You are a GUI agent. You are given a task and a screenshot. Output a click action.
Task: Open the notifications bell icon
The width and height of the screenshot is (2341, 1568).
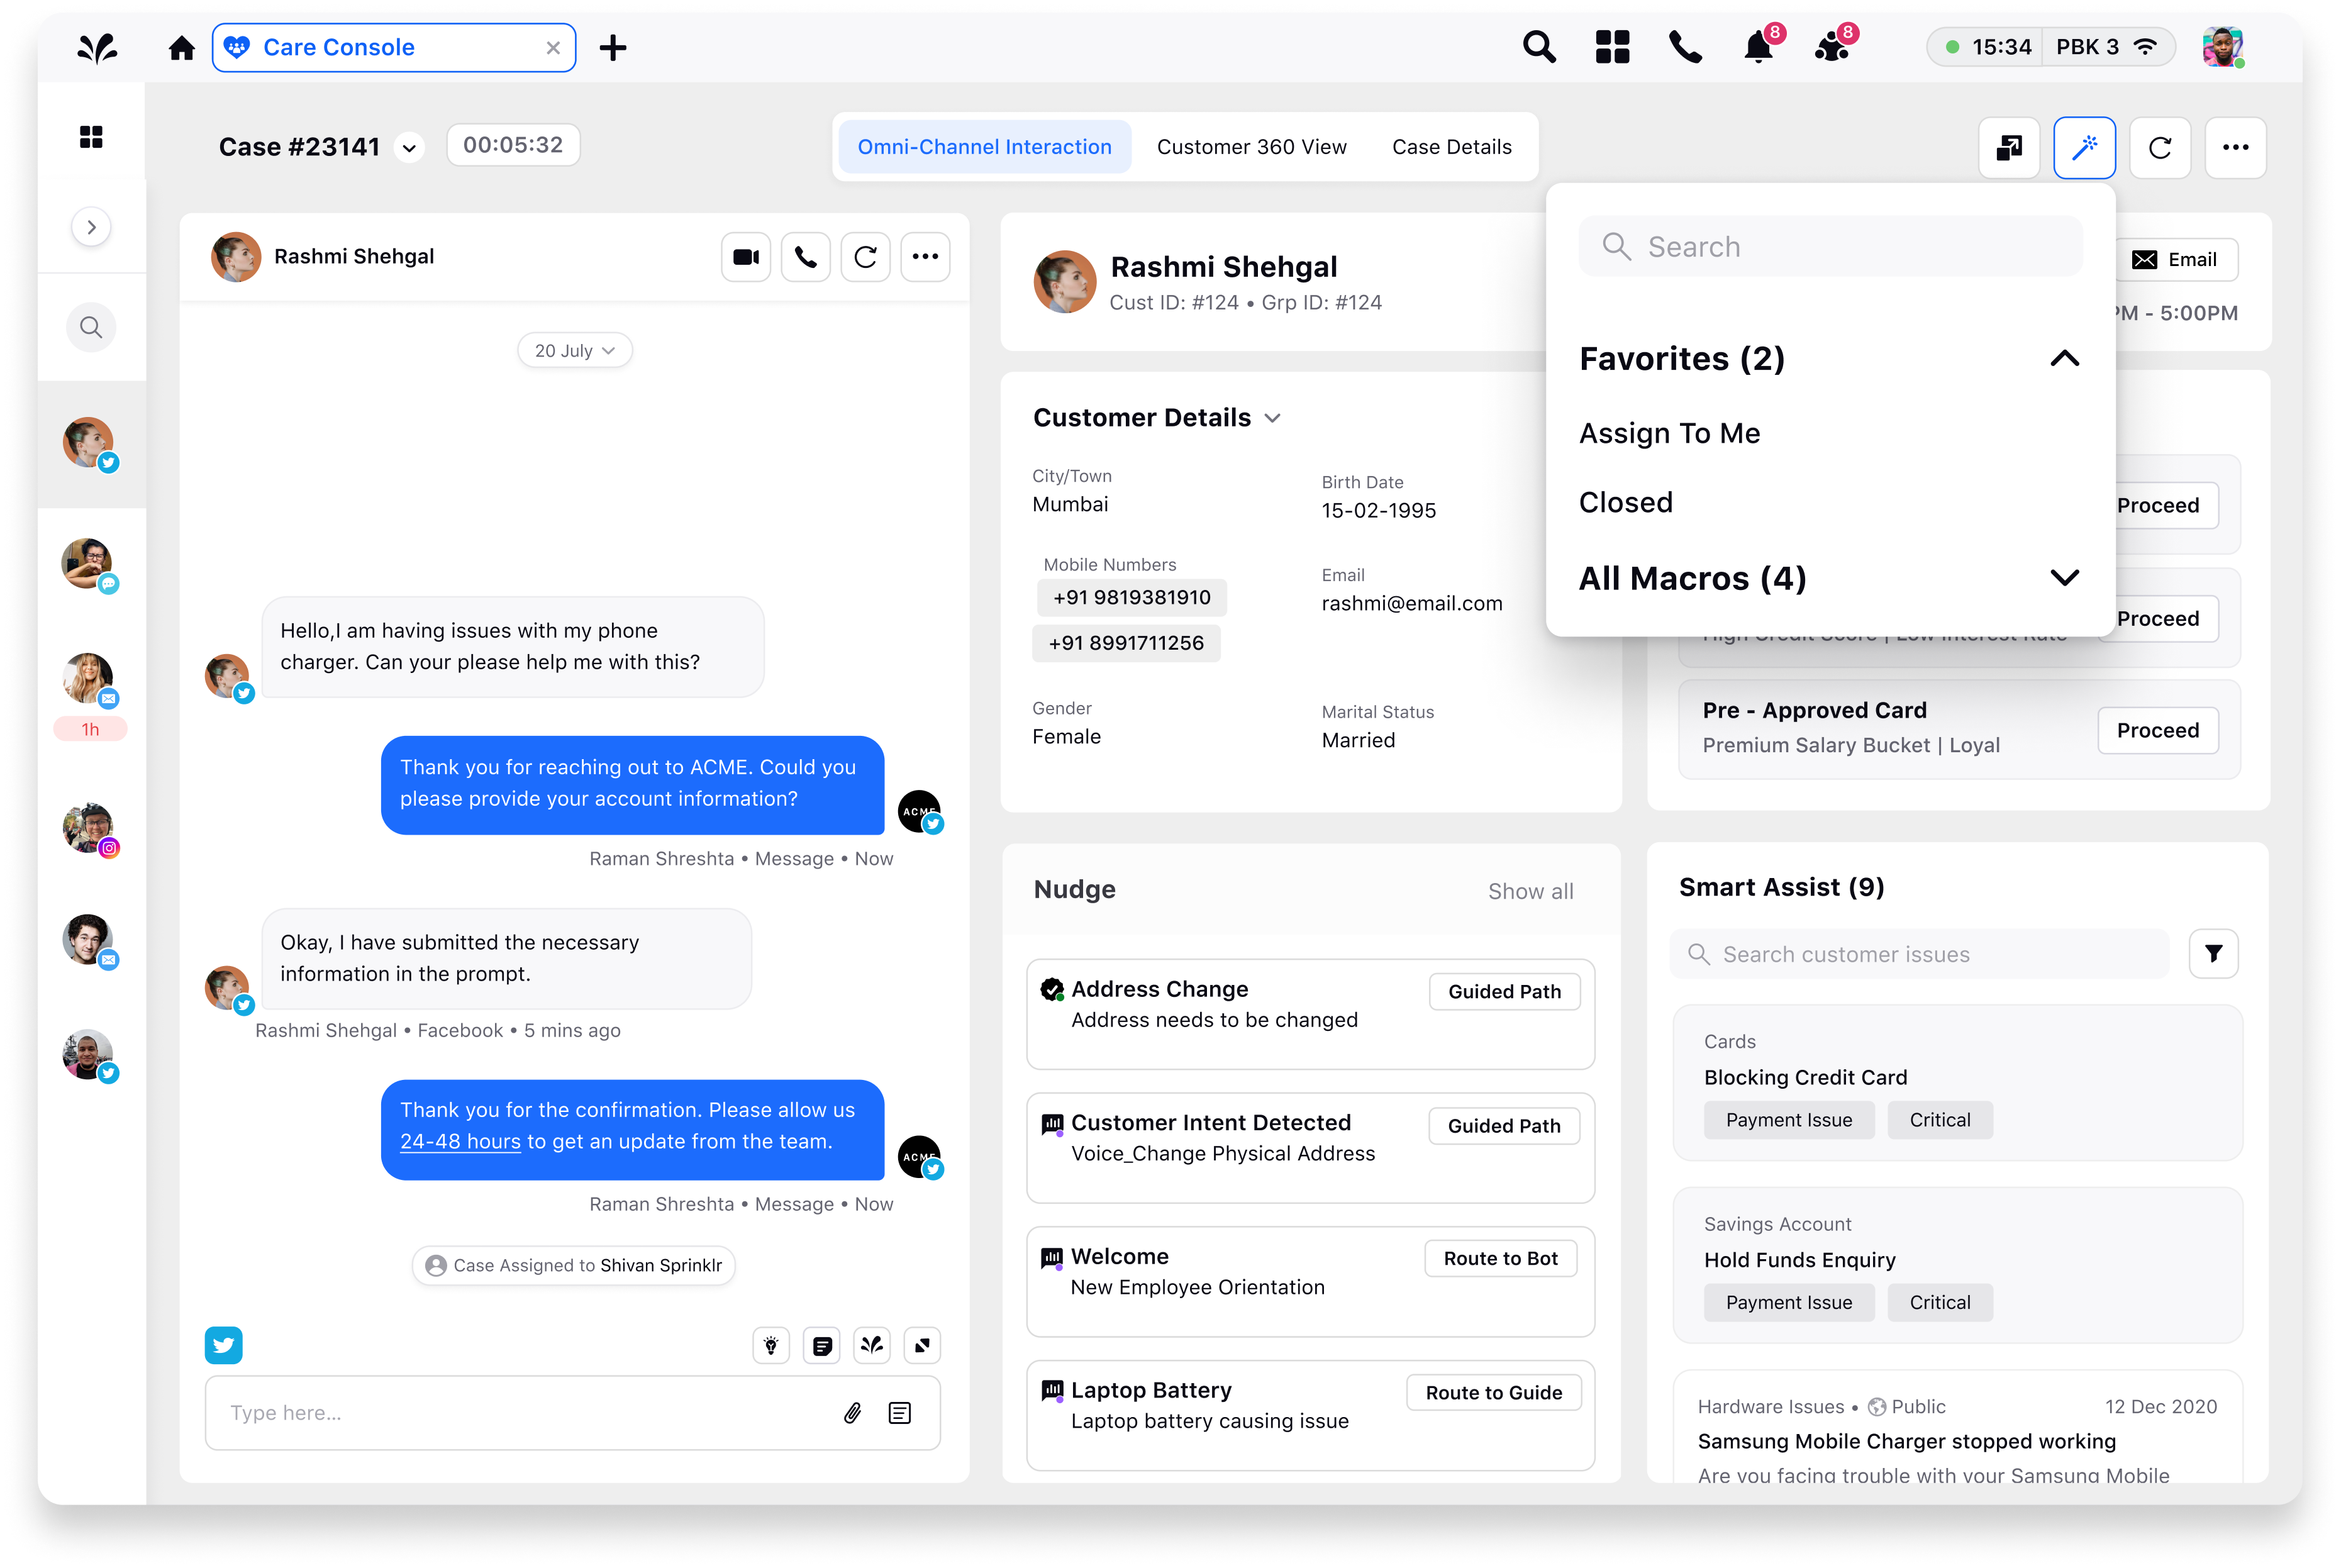1757,47
